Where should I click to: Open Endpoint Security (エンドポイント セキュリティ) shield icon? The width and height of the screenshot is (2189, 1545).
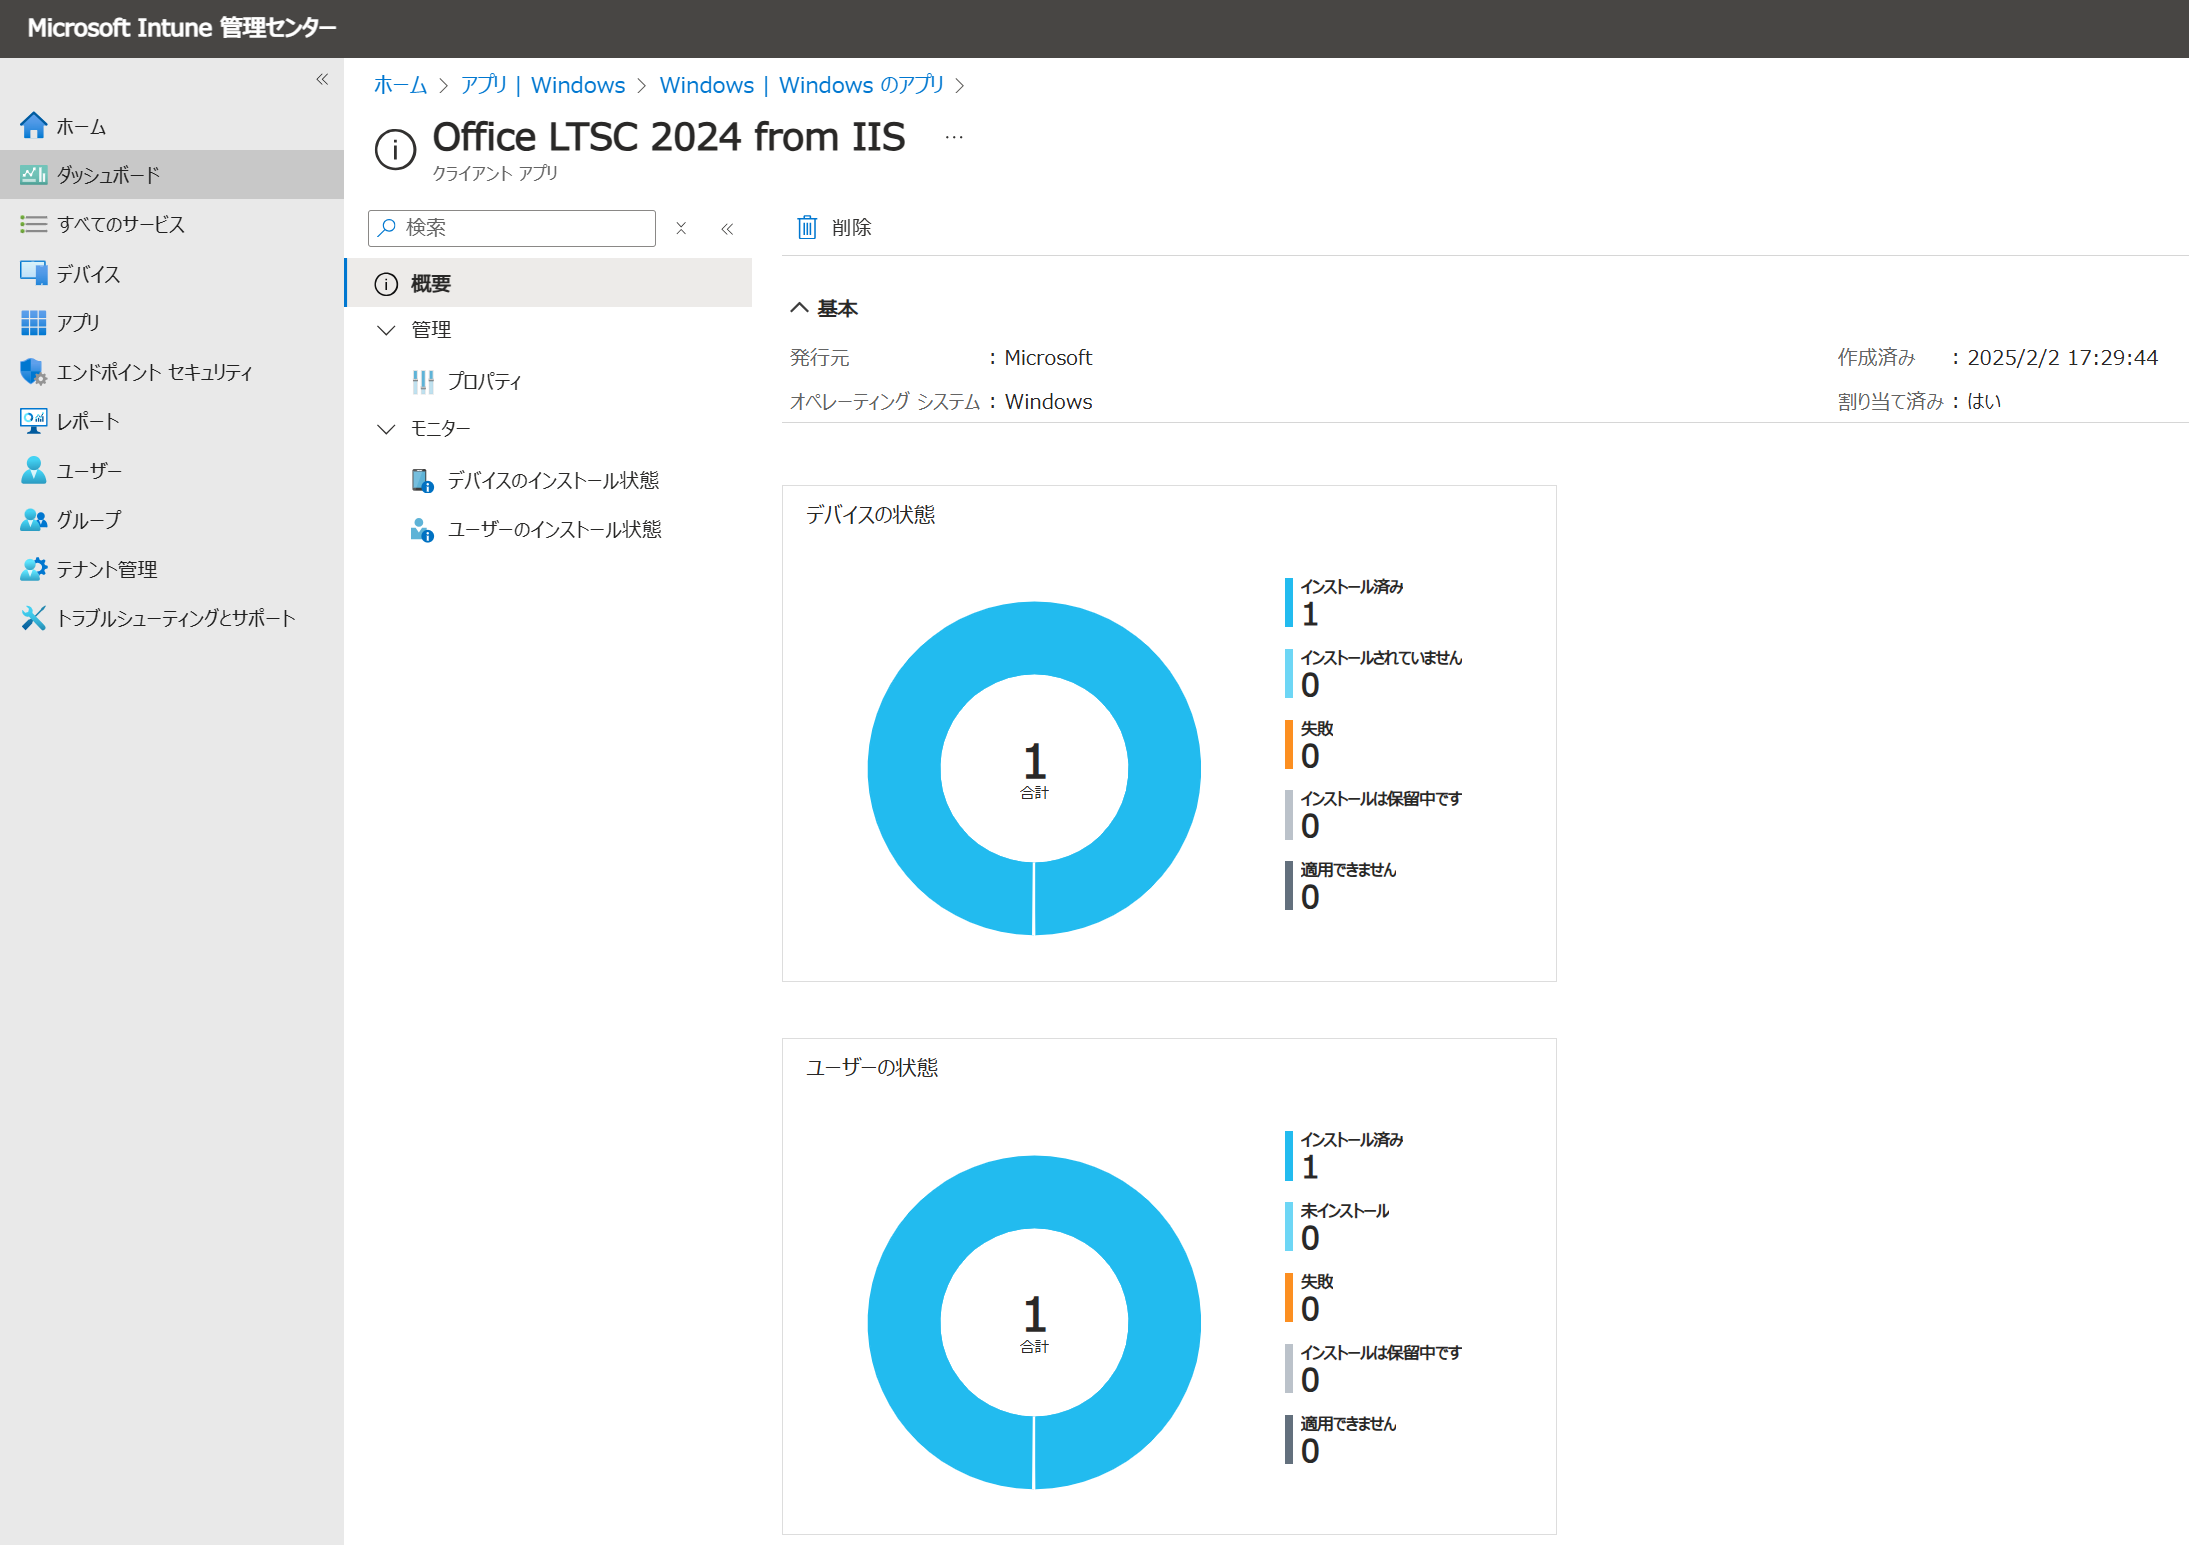[33, 372]
